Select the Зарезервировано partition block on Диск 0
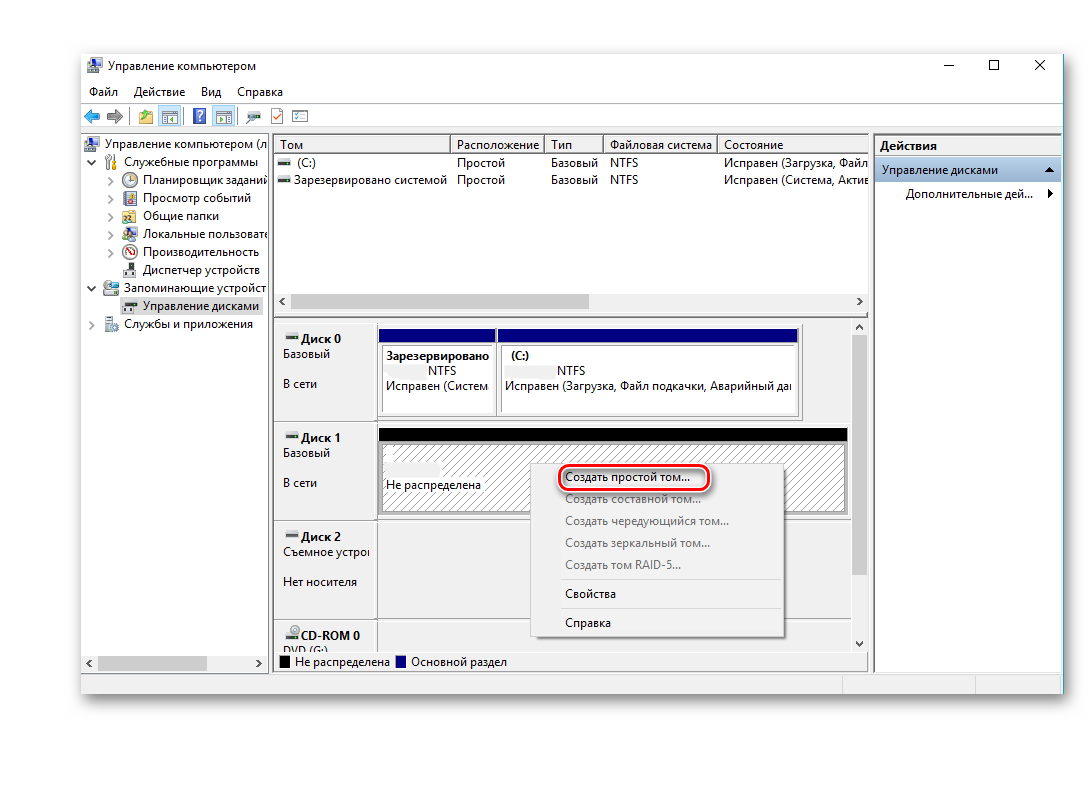This screenshot has height=802, width=1091. point(437,372)
